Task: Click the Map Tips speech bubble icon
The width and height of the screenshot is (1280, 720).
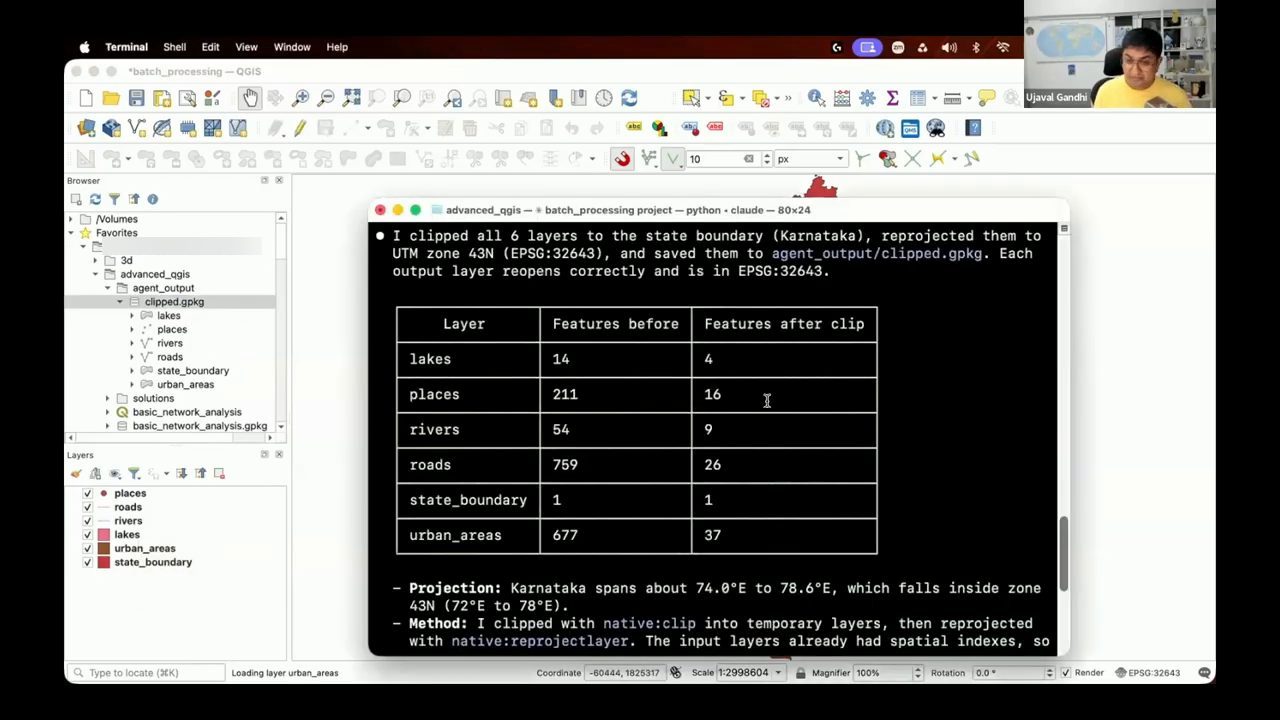Action: (x=987, y=98)
